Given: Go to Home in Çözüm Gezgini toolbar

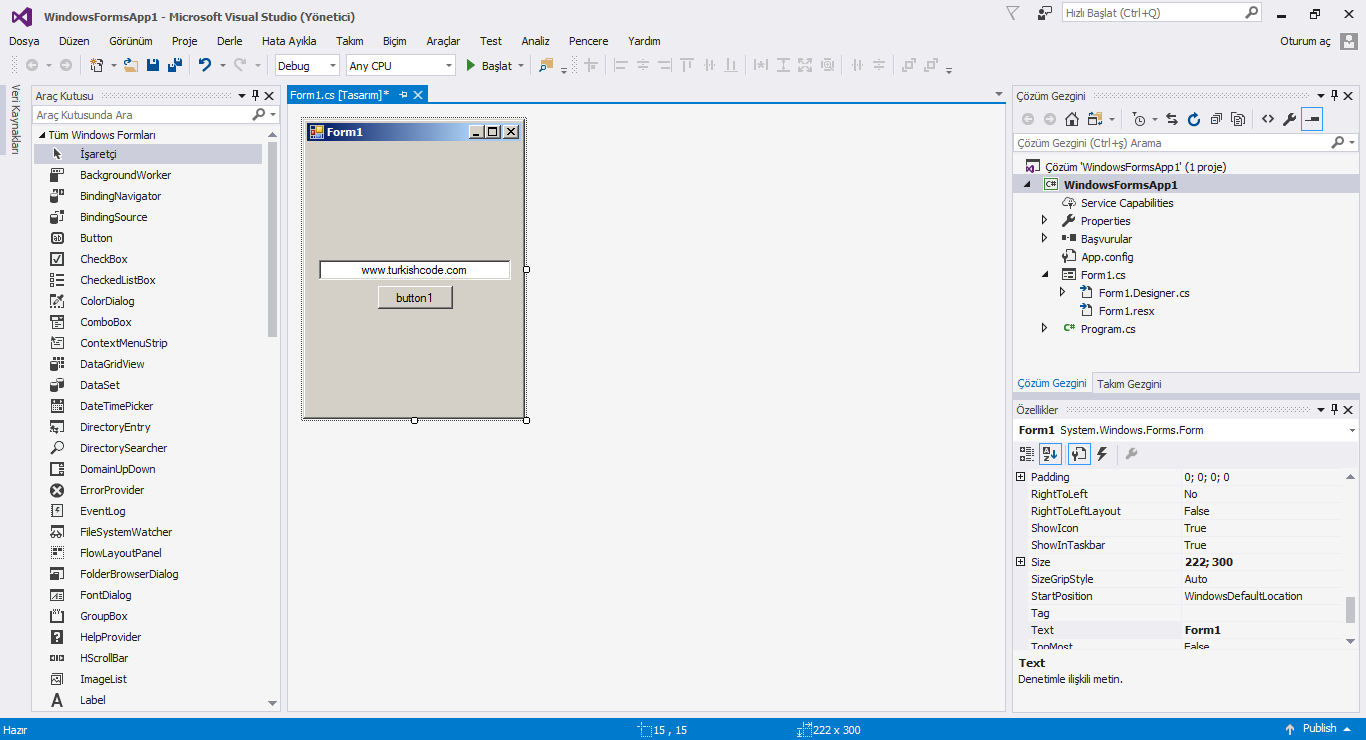Looking at the screenshot, I should point(1071,119).
